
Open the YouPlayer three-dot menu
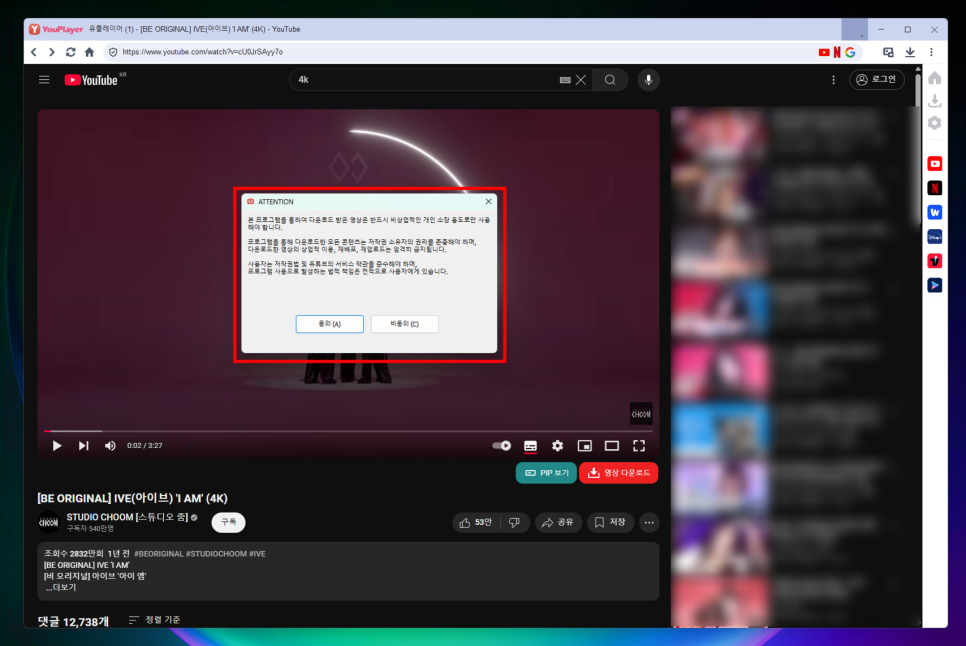click(932, 52)
